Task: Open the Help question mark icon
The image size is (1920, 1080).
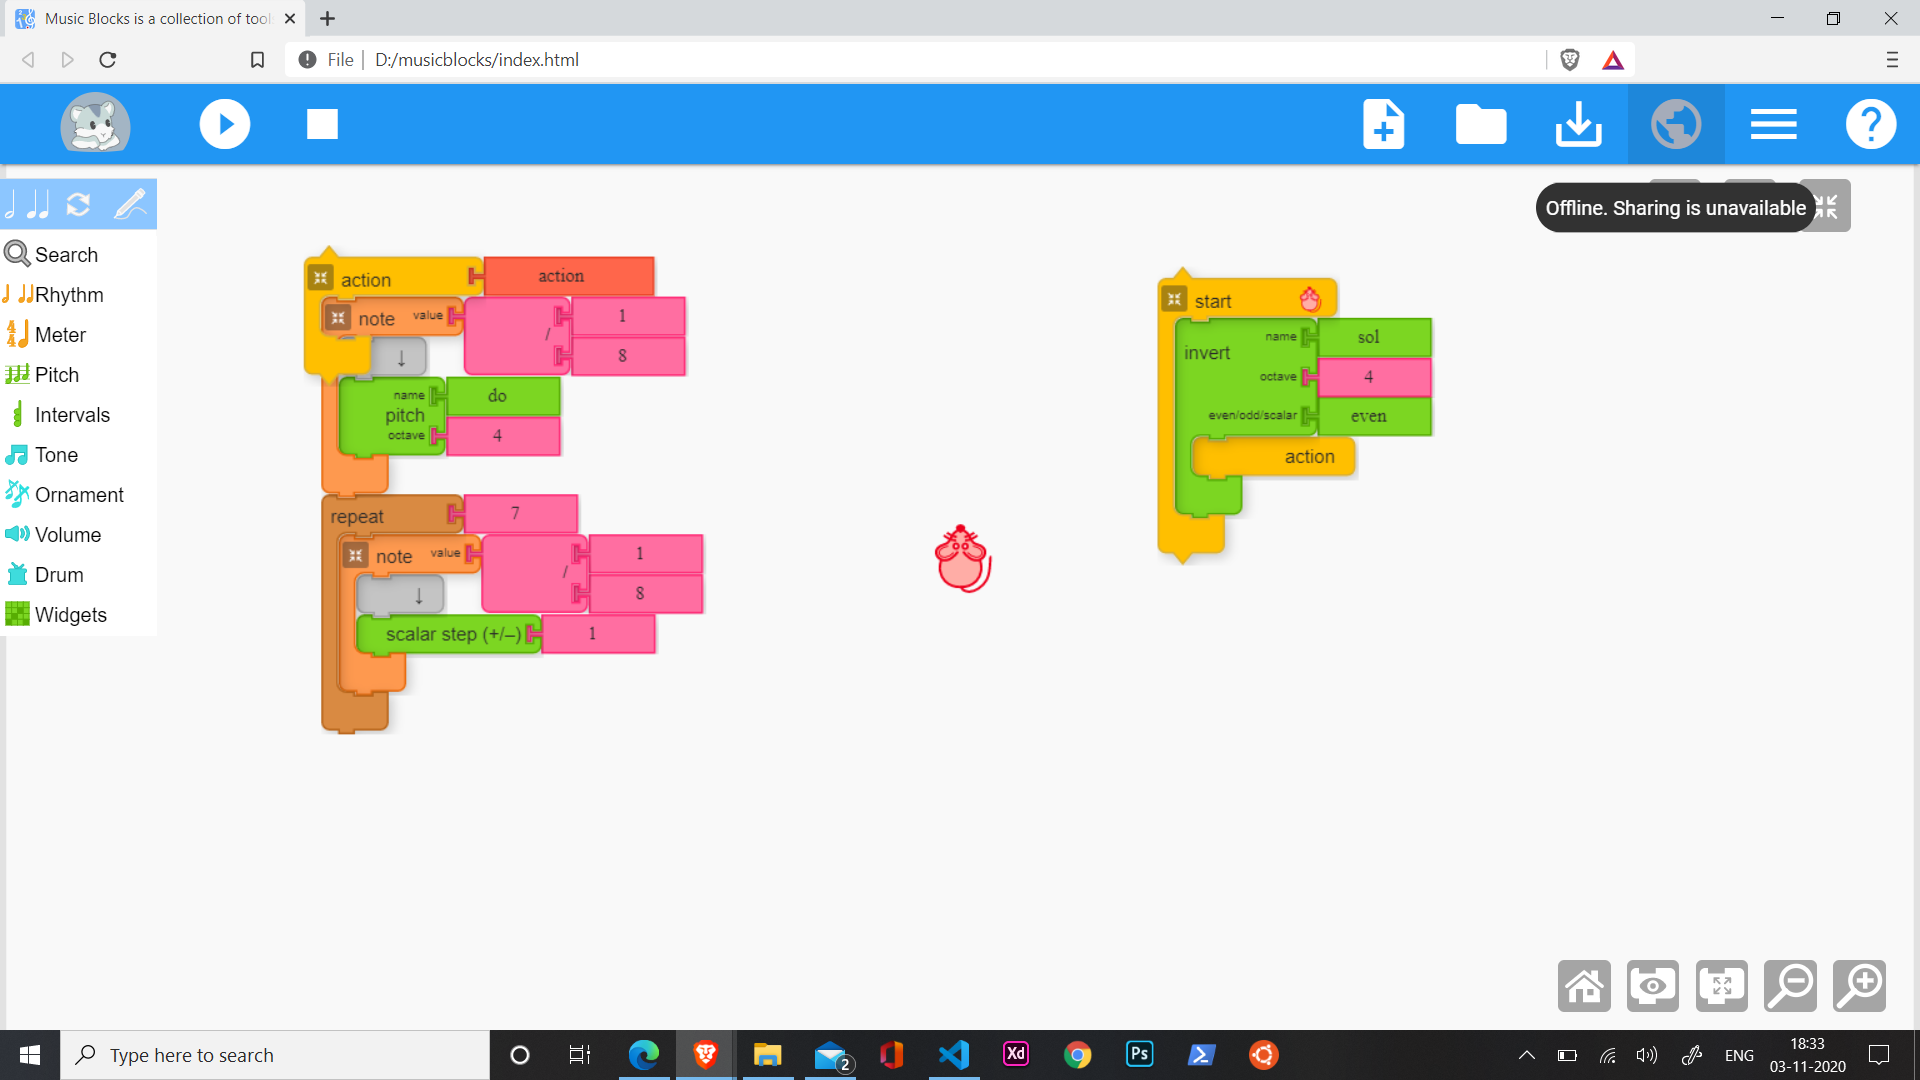Action: click(1870, 124)
